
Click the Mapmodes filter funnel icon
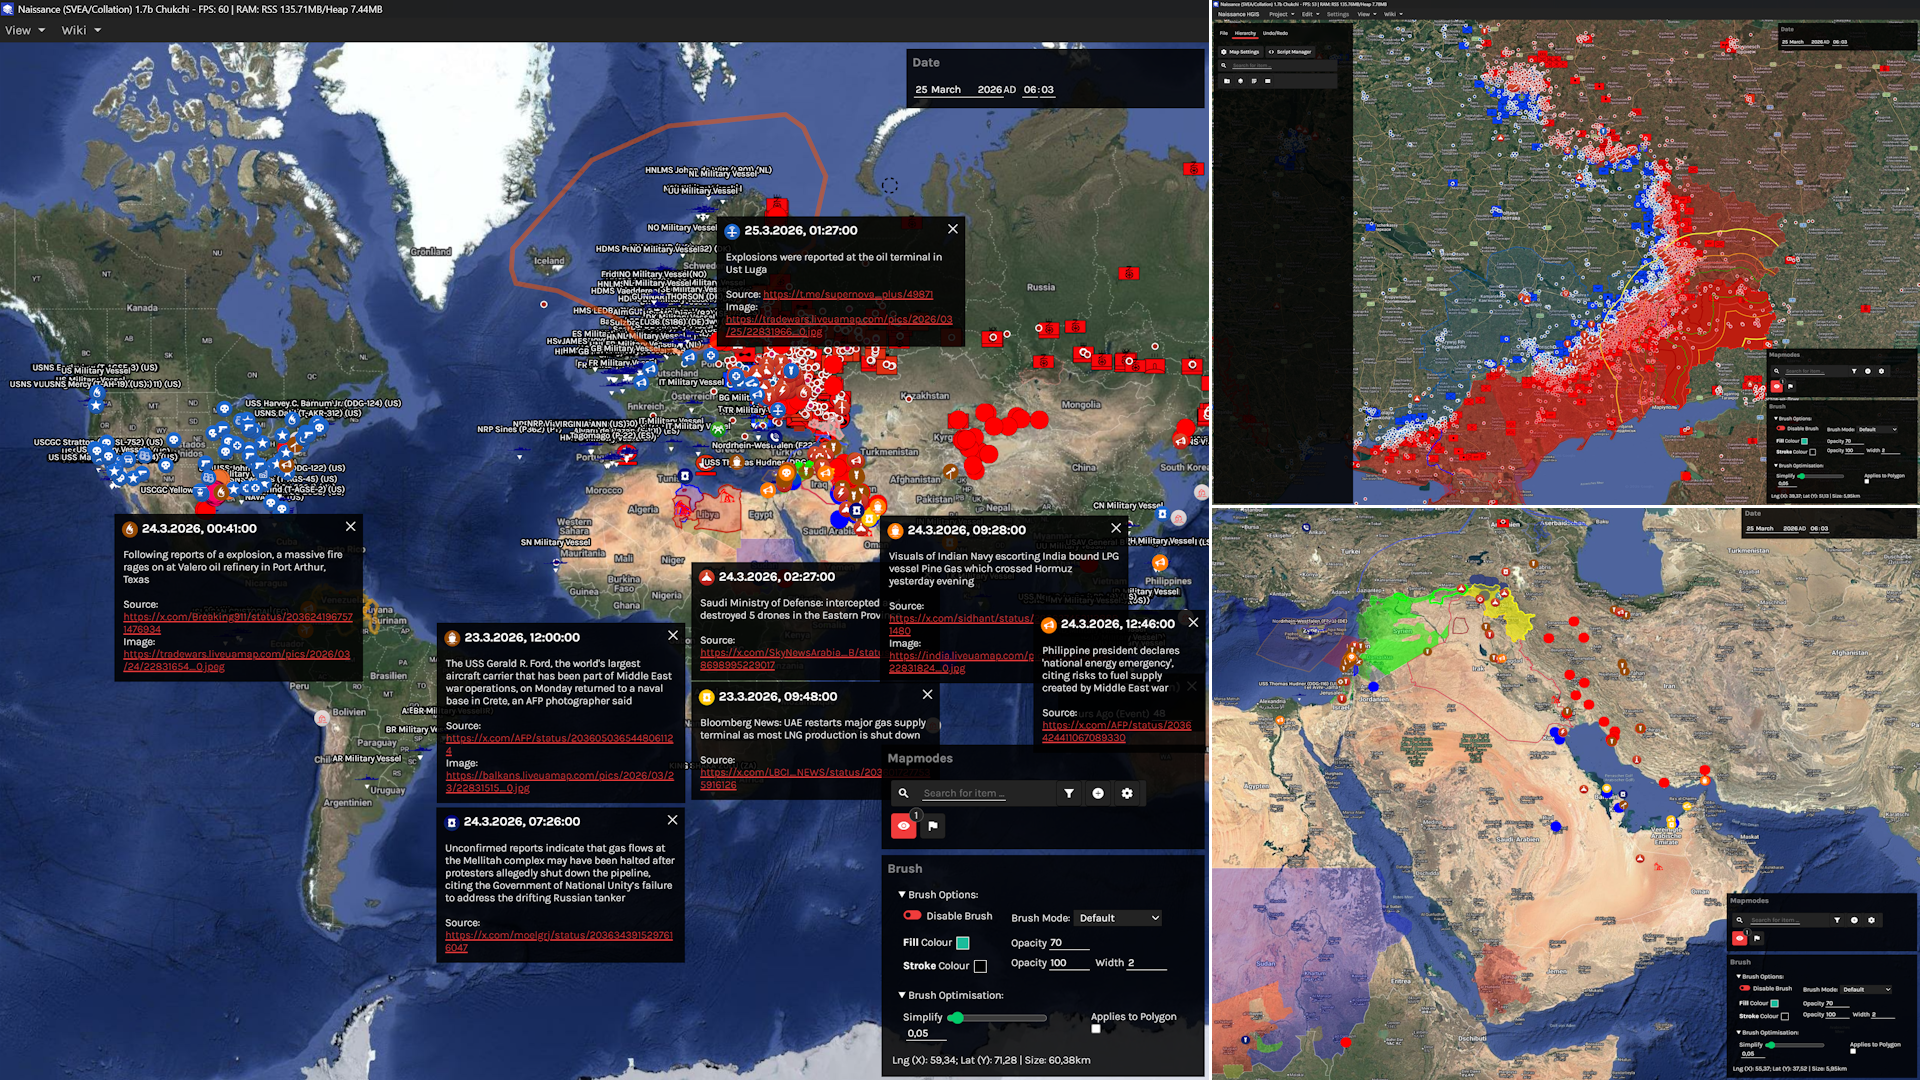(1069, 793)
